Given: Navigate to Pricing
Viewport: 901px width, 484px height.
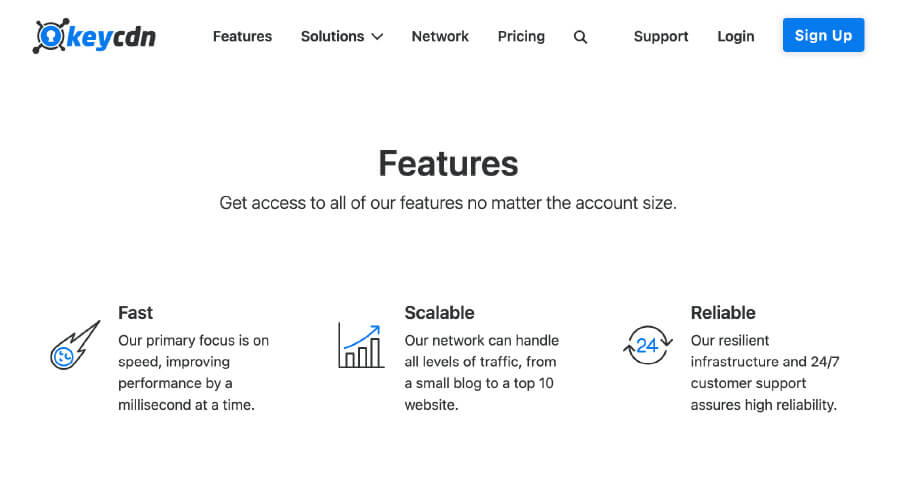Looking at the screenshot, I should pyautogui.click(x=521, y=36).
